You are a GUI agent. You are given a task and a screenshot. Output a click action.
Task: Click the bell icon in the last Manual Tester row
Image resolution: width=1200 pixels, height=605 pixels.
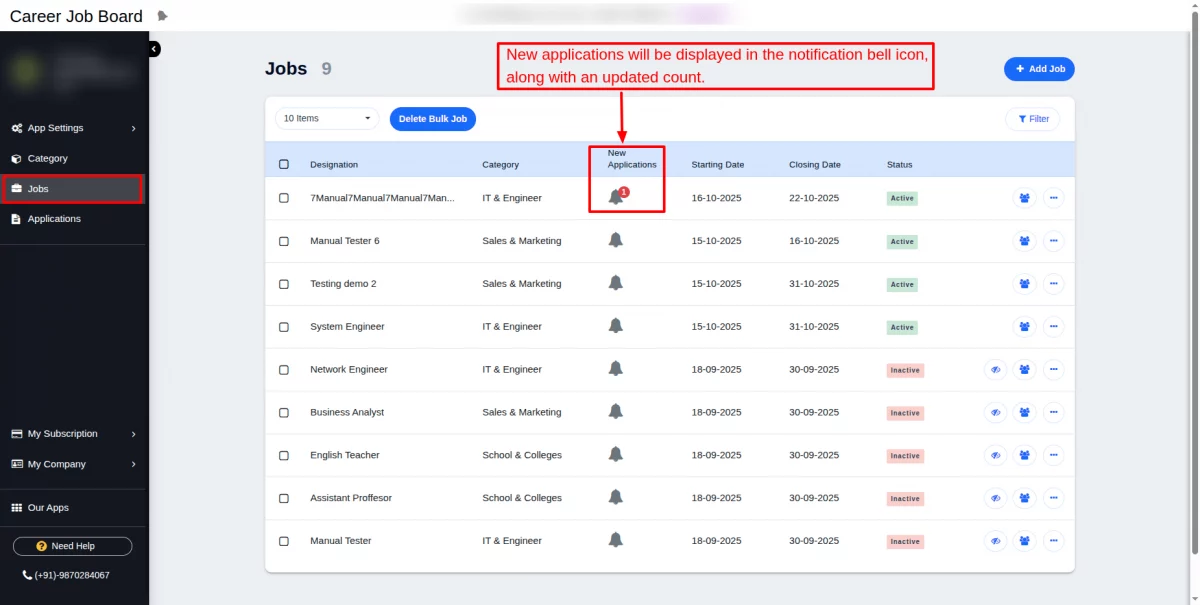[616, 541]
